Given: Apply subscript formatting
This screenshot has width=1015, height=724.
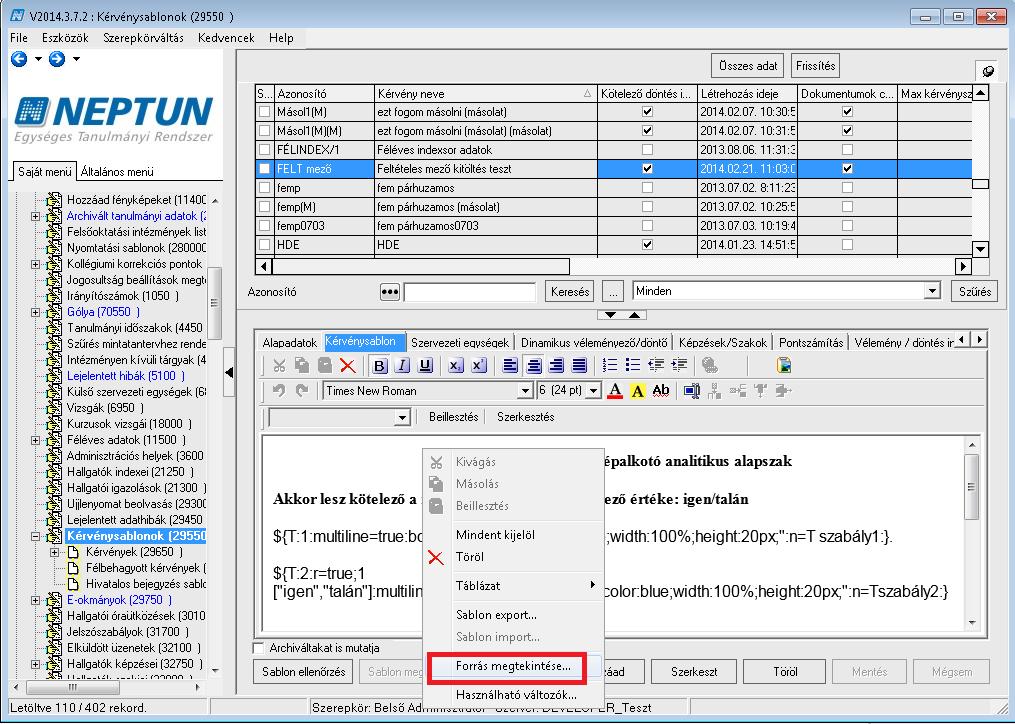Looking at the screenshot, I should tap(456, 366).
